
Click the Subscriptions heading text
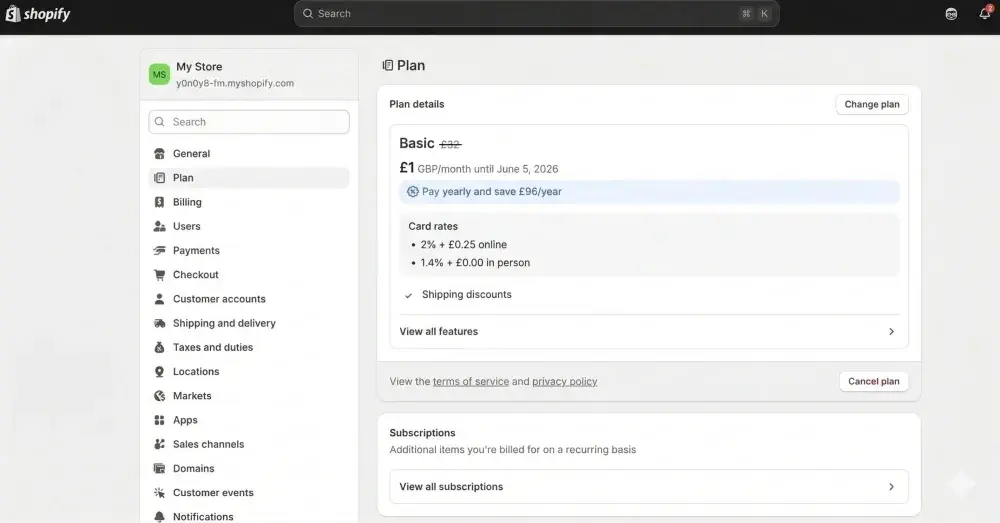(422, 433)
